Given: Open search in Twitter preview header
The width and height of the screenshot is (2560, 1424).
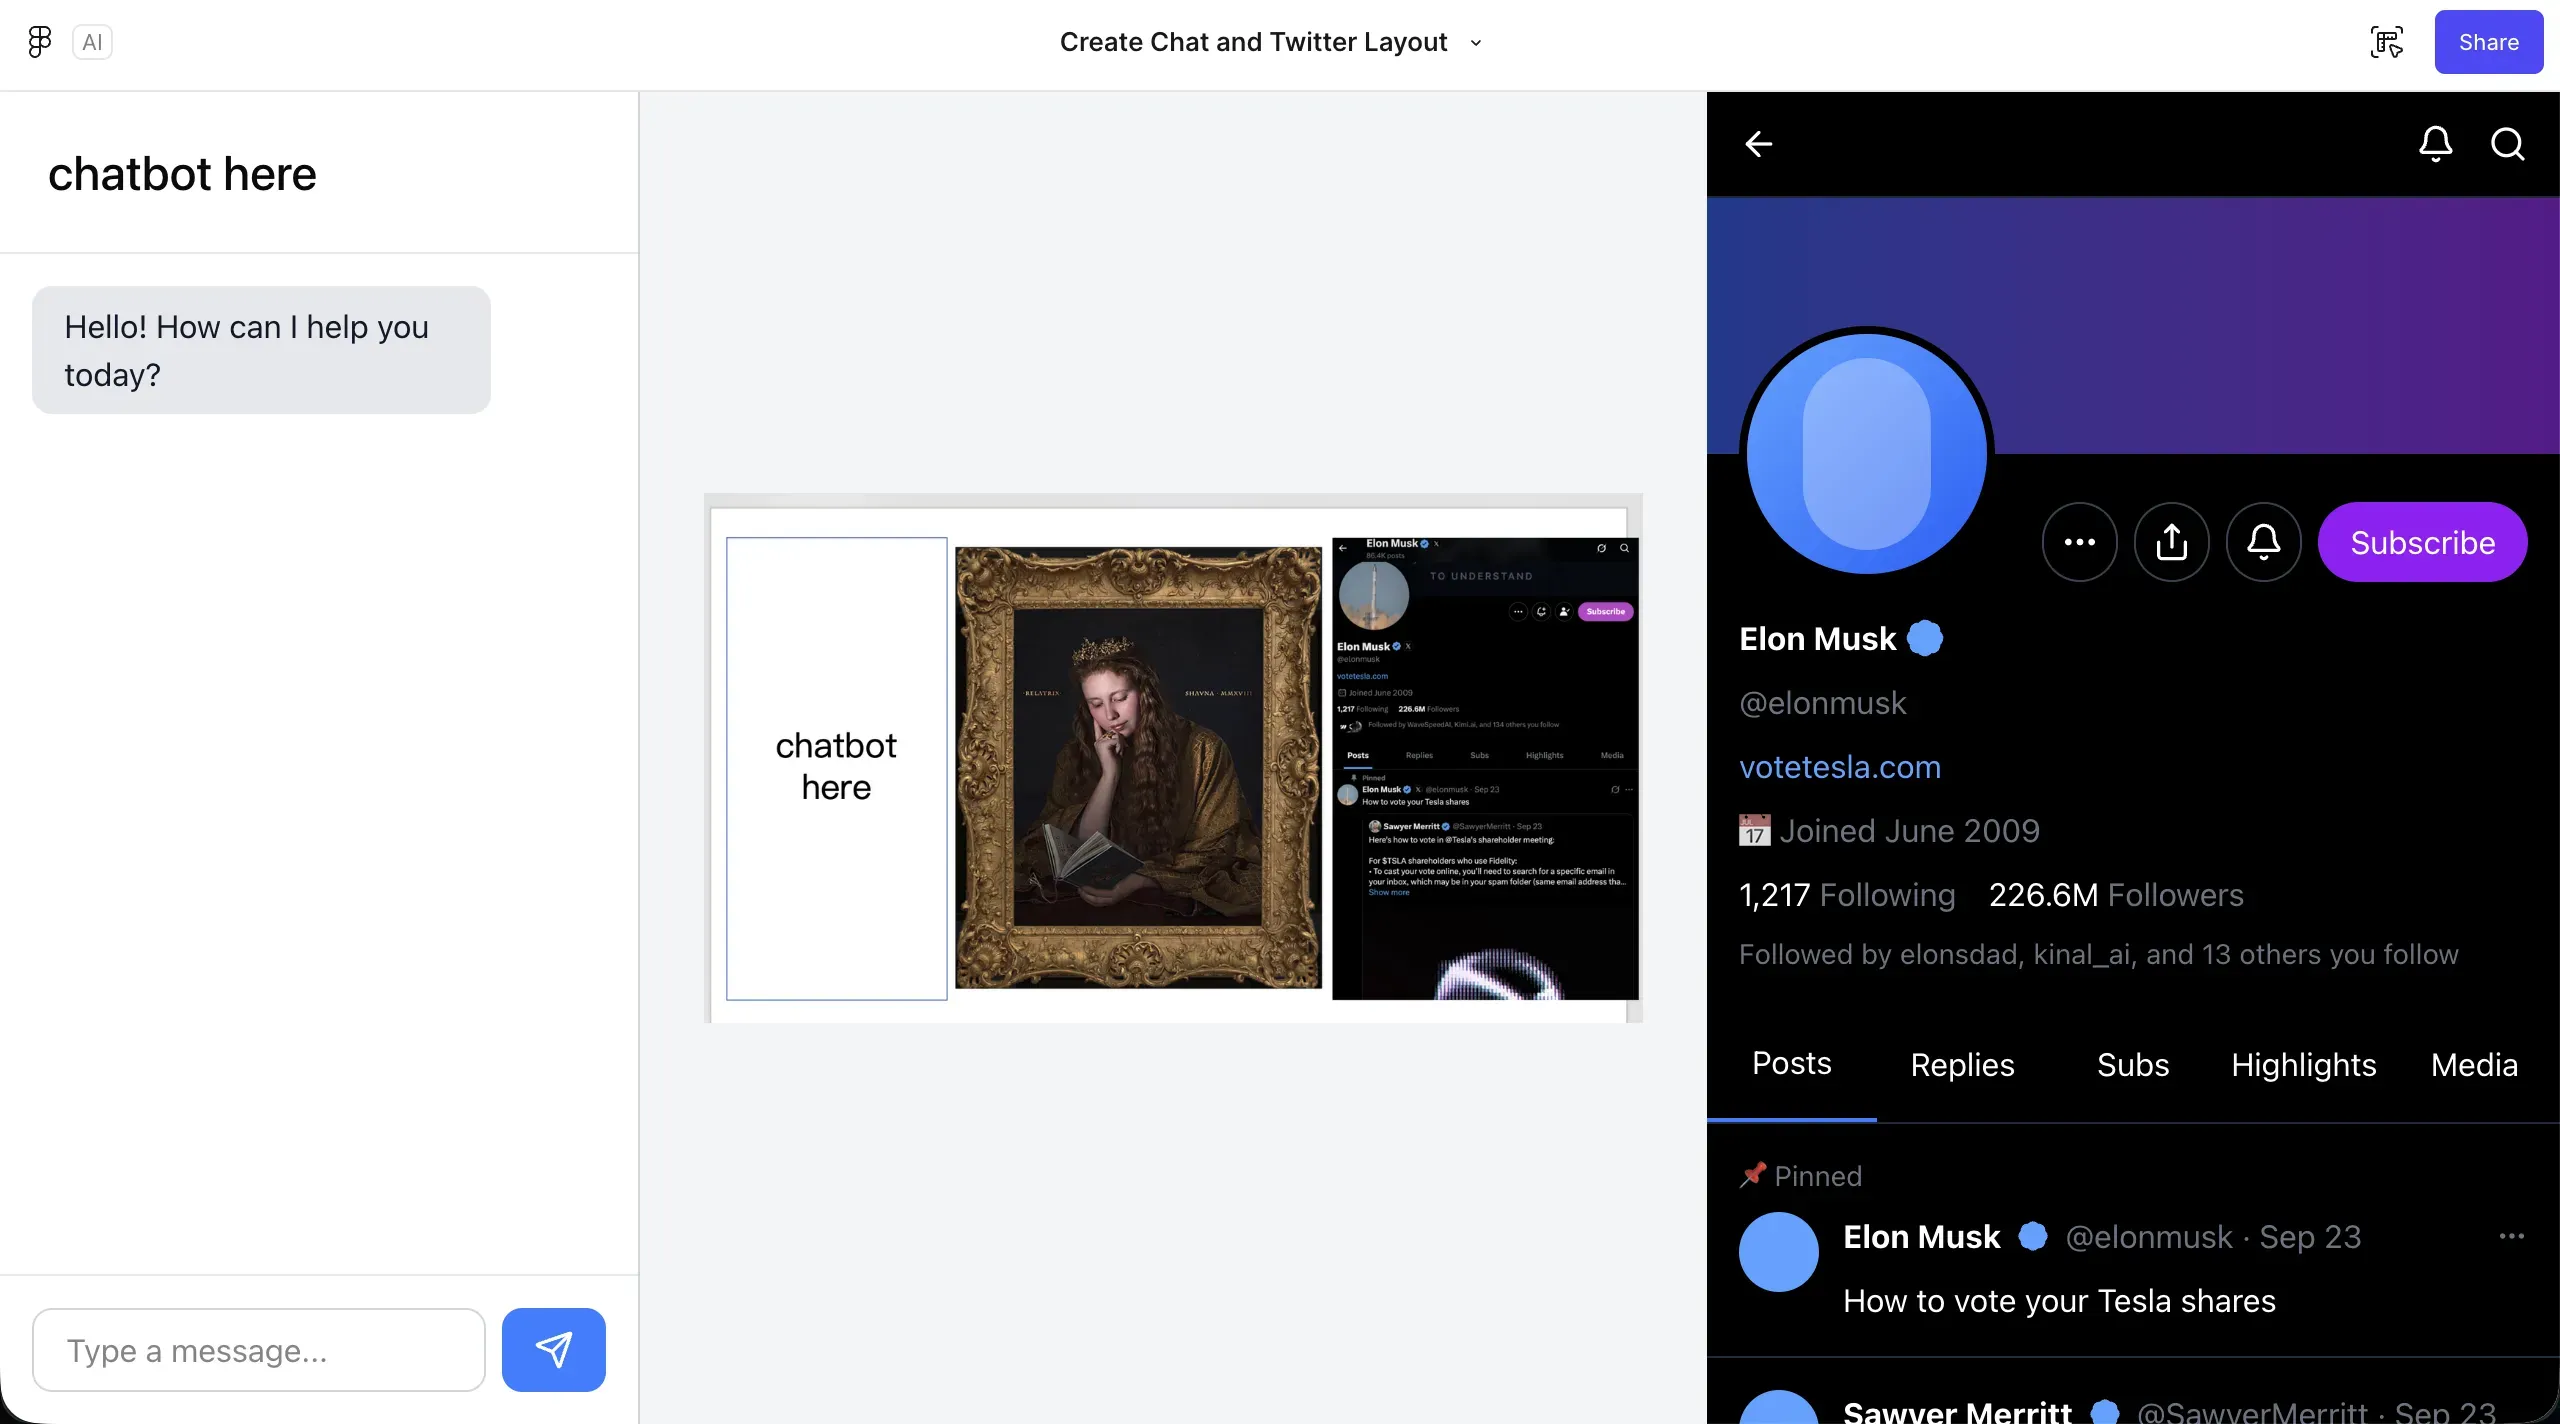Looking at the screenshot, I should (x=2508, y=144).
